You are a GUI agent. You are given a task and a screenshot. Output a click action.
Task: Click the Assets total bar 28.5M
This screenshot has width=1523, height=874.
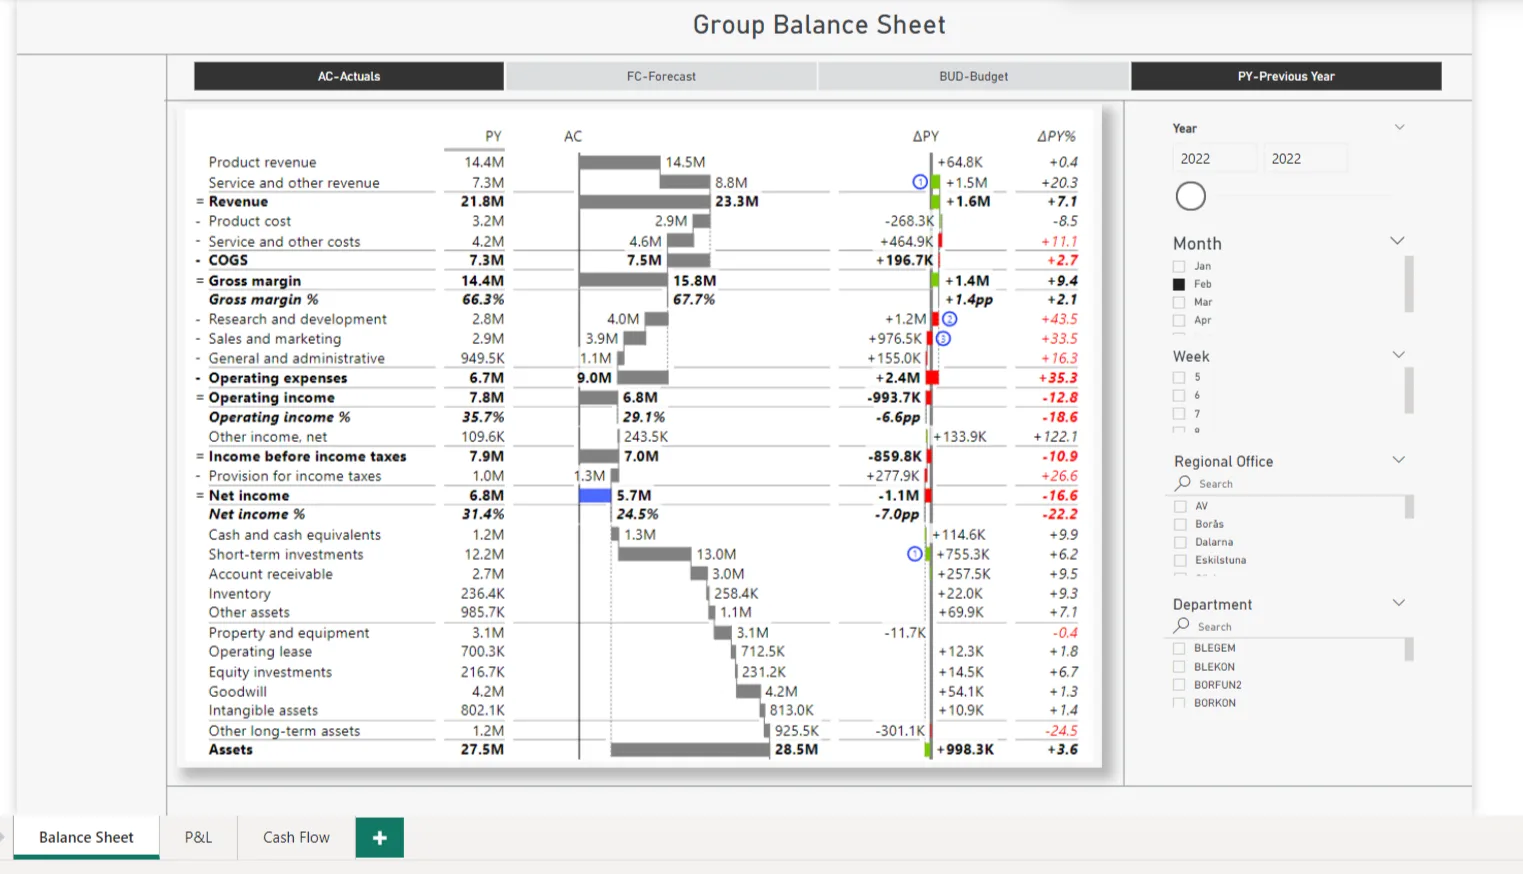tap(690, 749)
